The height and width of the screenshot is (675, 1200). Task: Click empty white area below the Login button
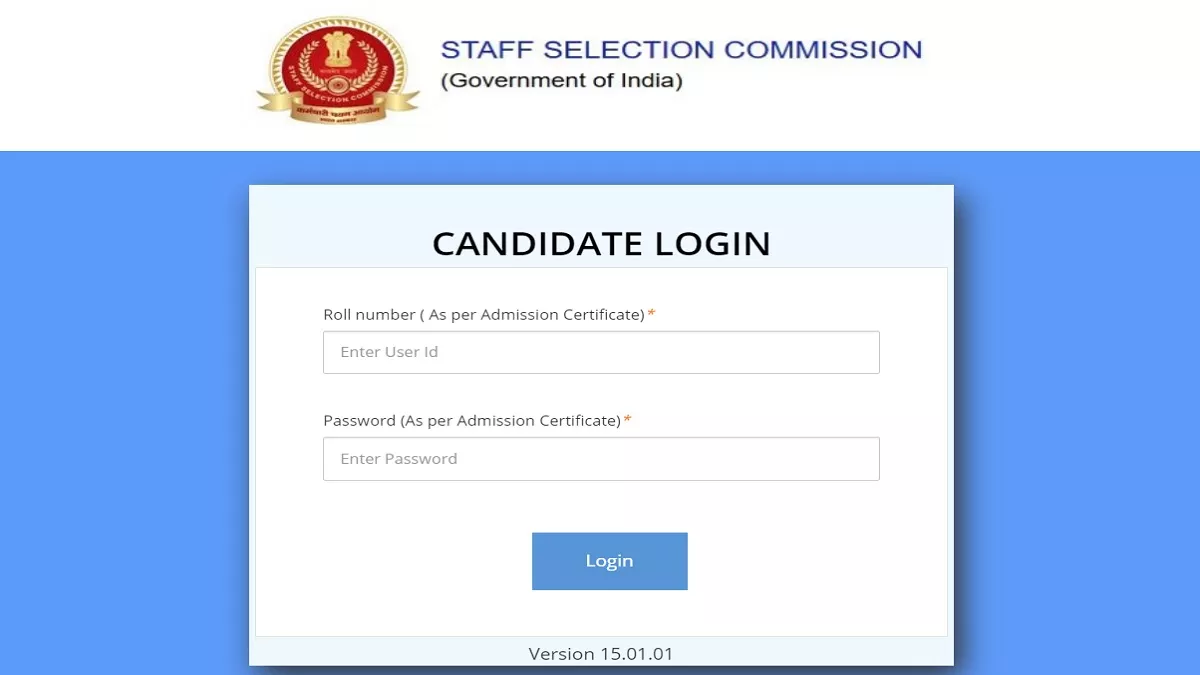pos(601,613)
